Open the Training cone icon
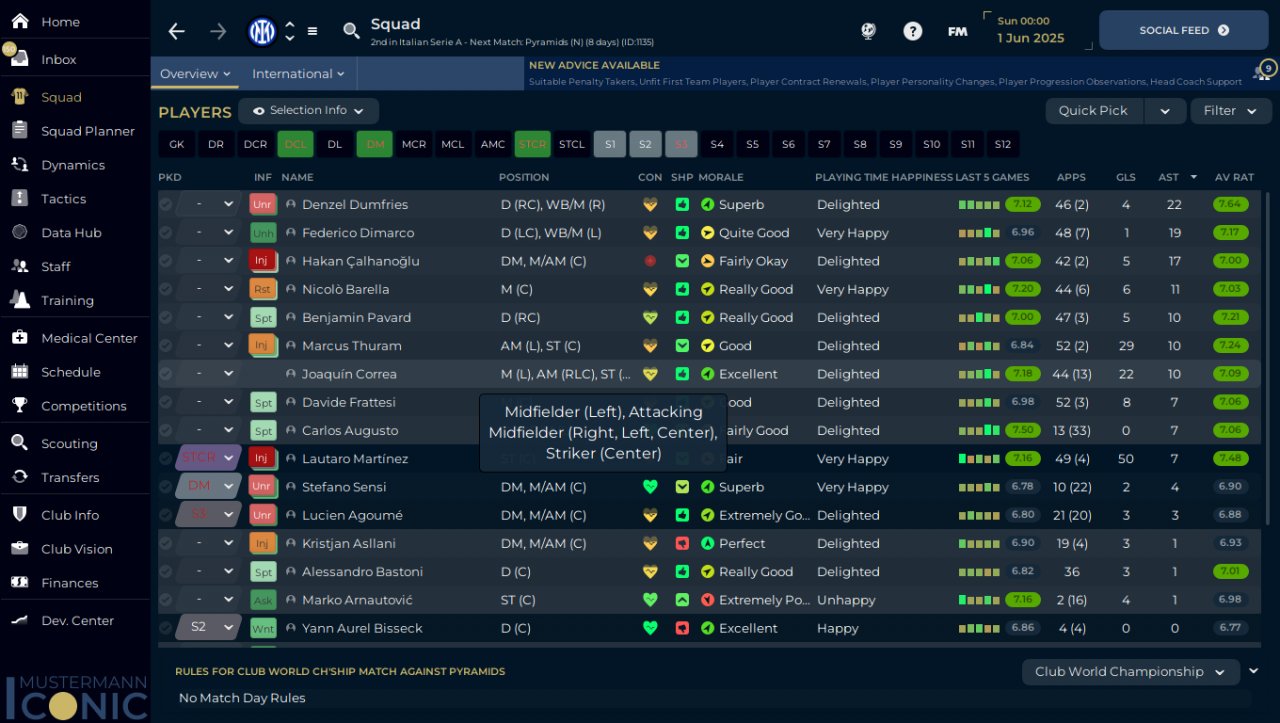 19,300
